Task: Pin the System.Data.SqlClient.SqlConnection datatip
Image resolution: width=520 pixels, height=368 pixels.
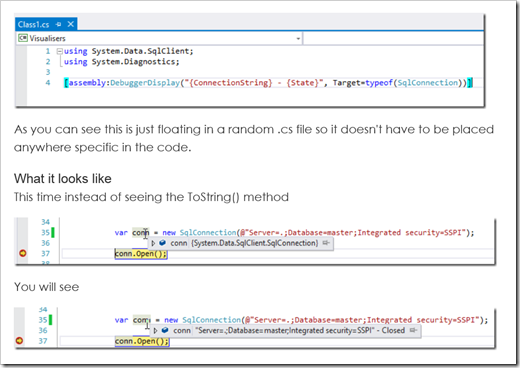Action: (x=326, y=243)
